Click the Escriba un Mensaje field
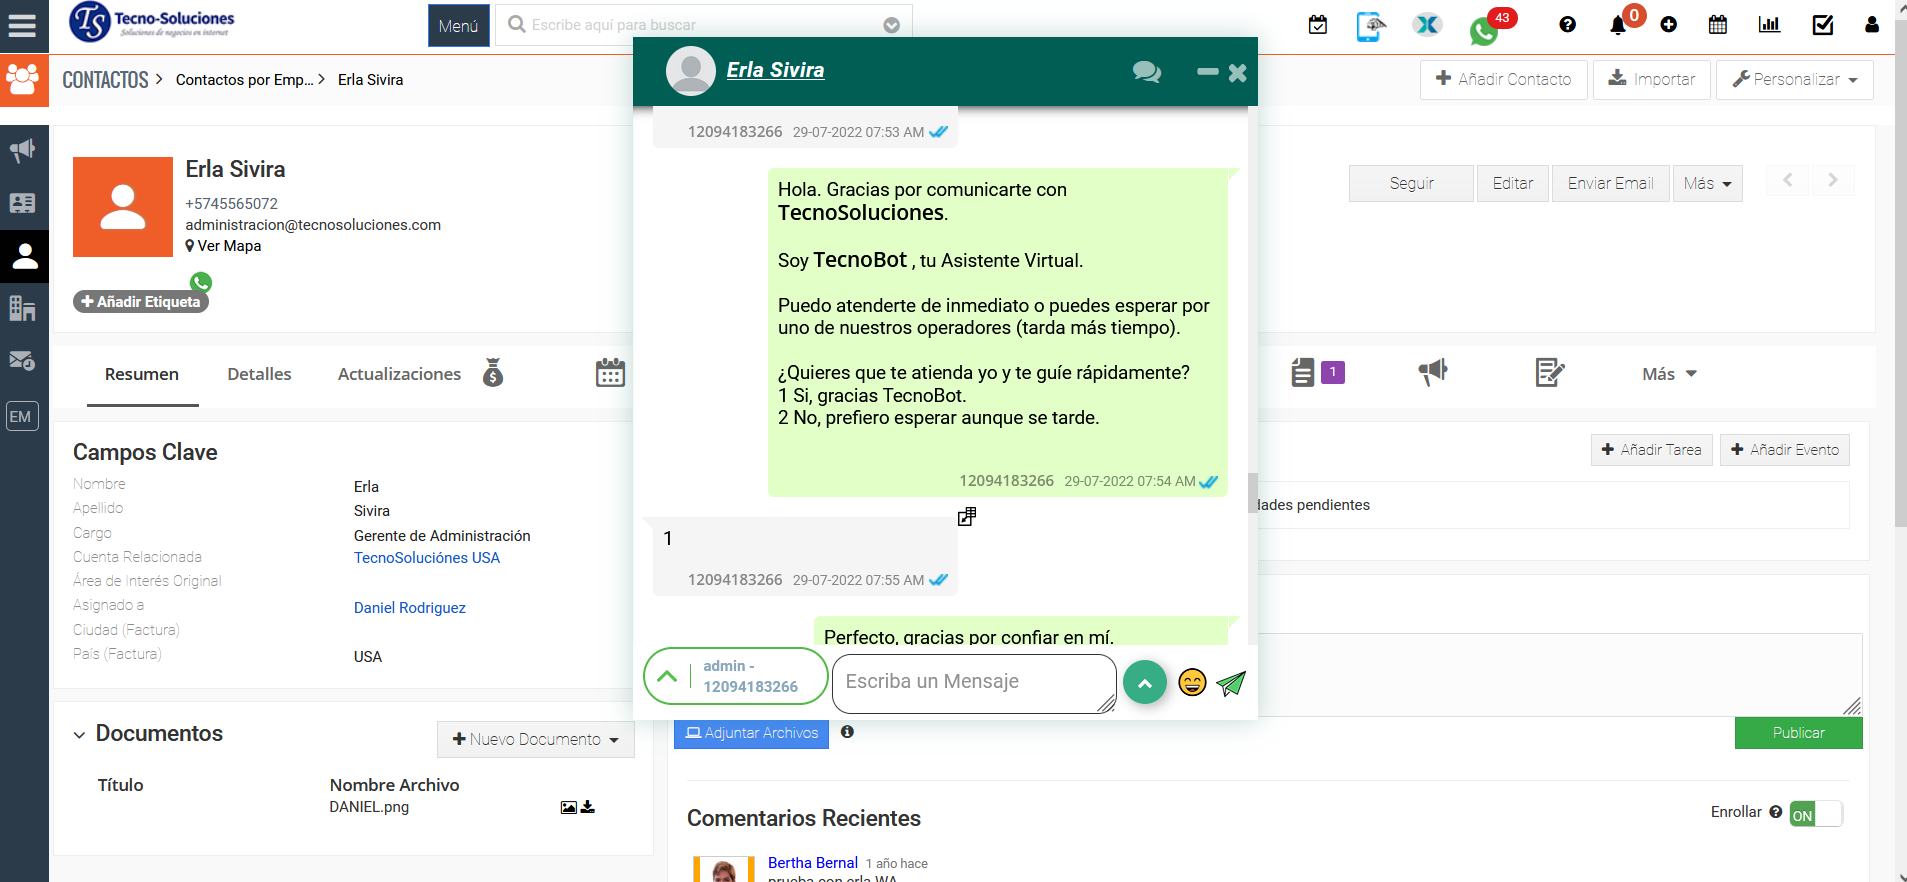Viewport: 1907px width, 882px height. click(x=972, y=682)
